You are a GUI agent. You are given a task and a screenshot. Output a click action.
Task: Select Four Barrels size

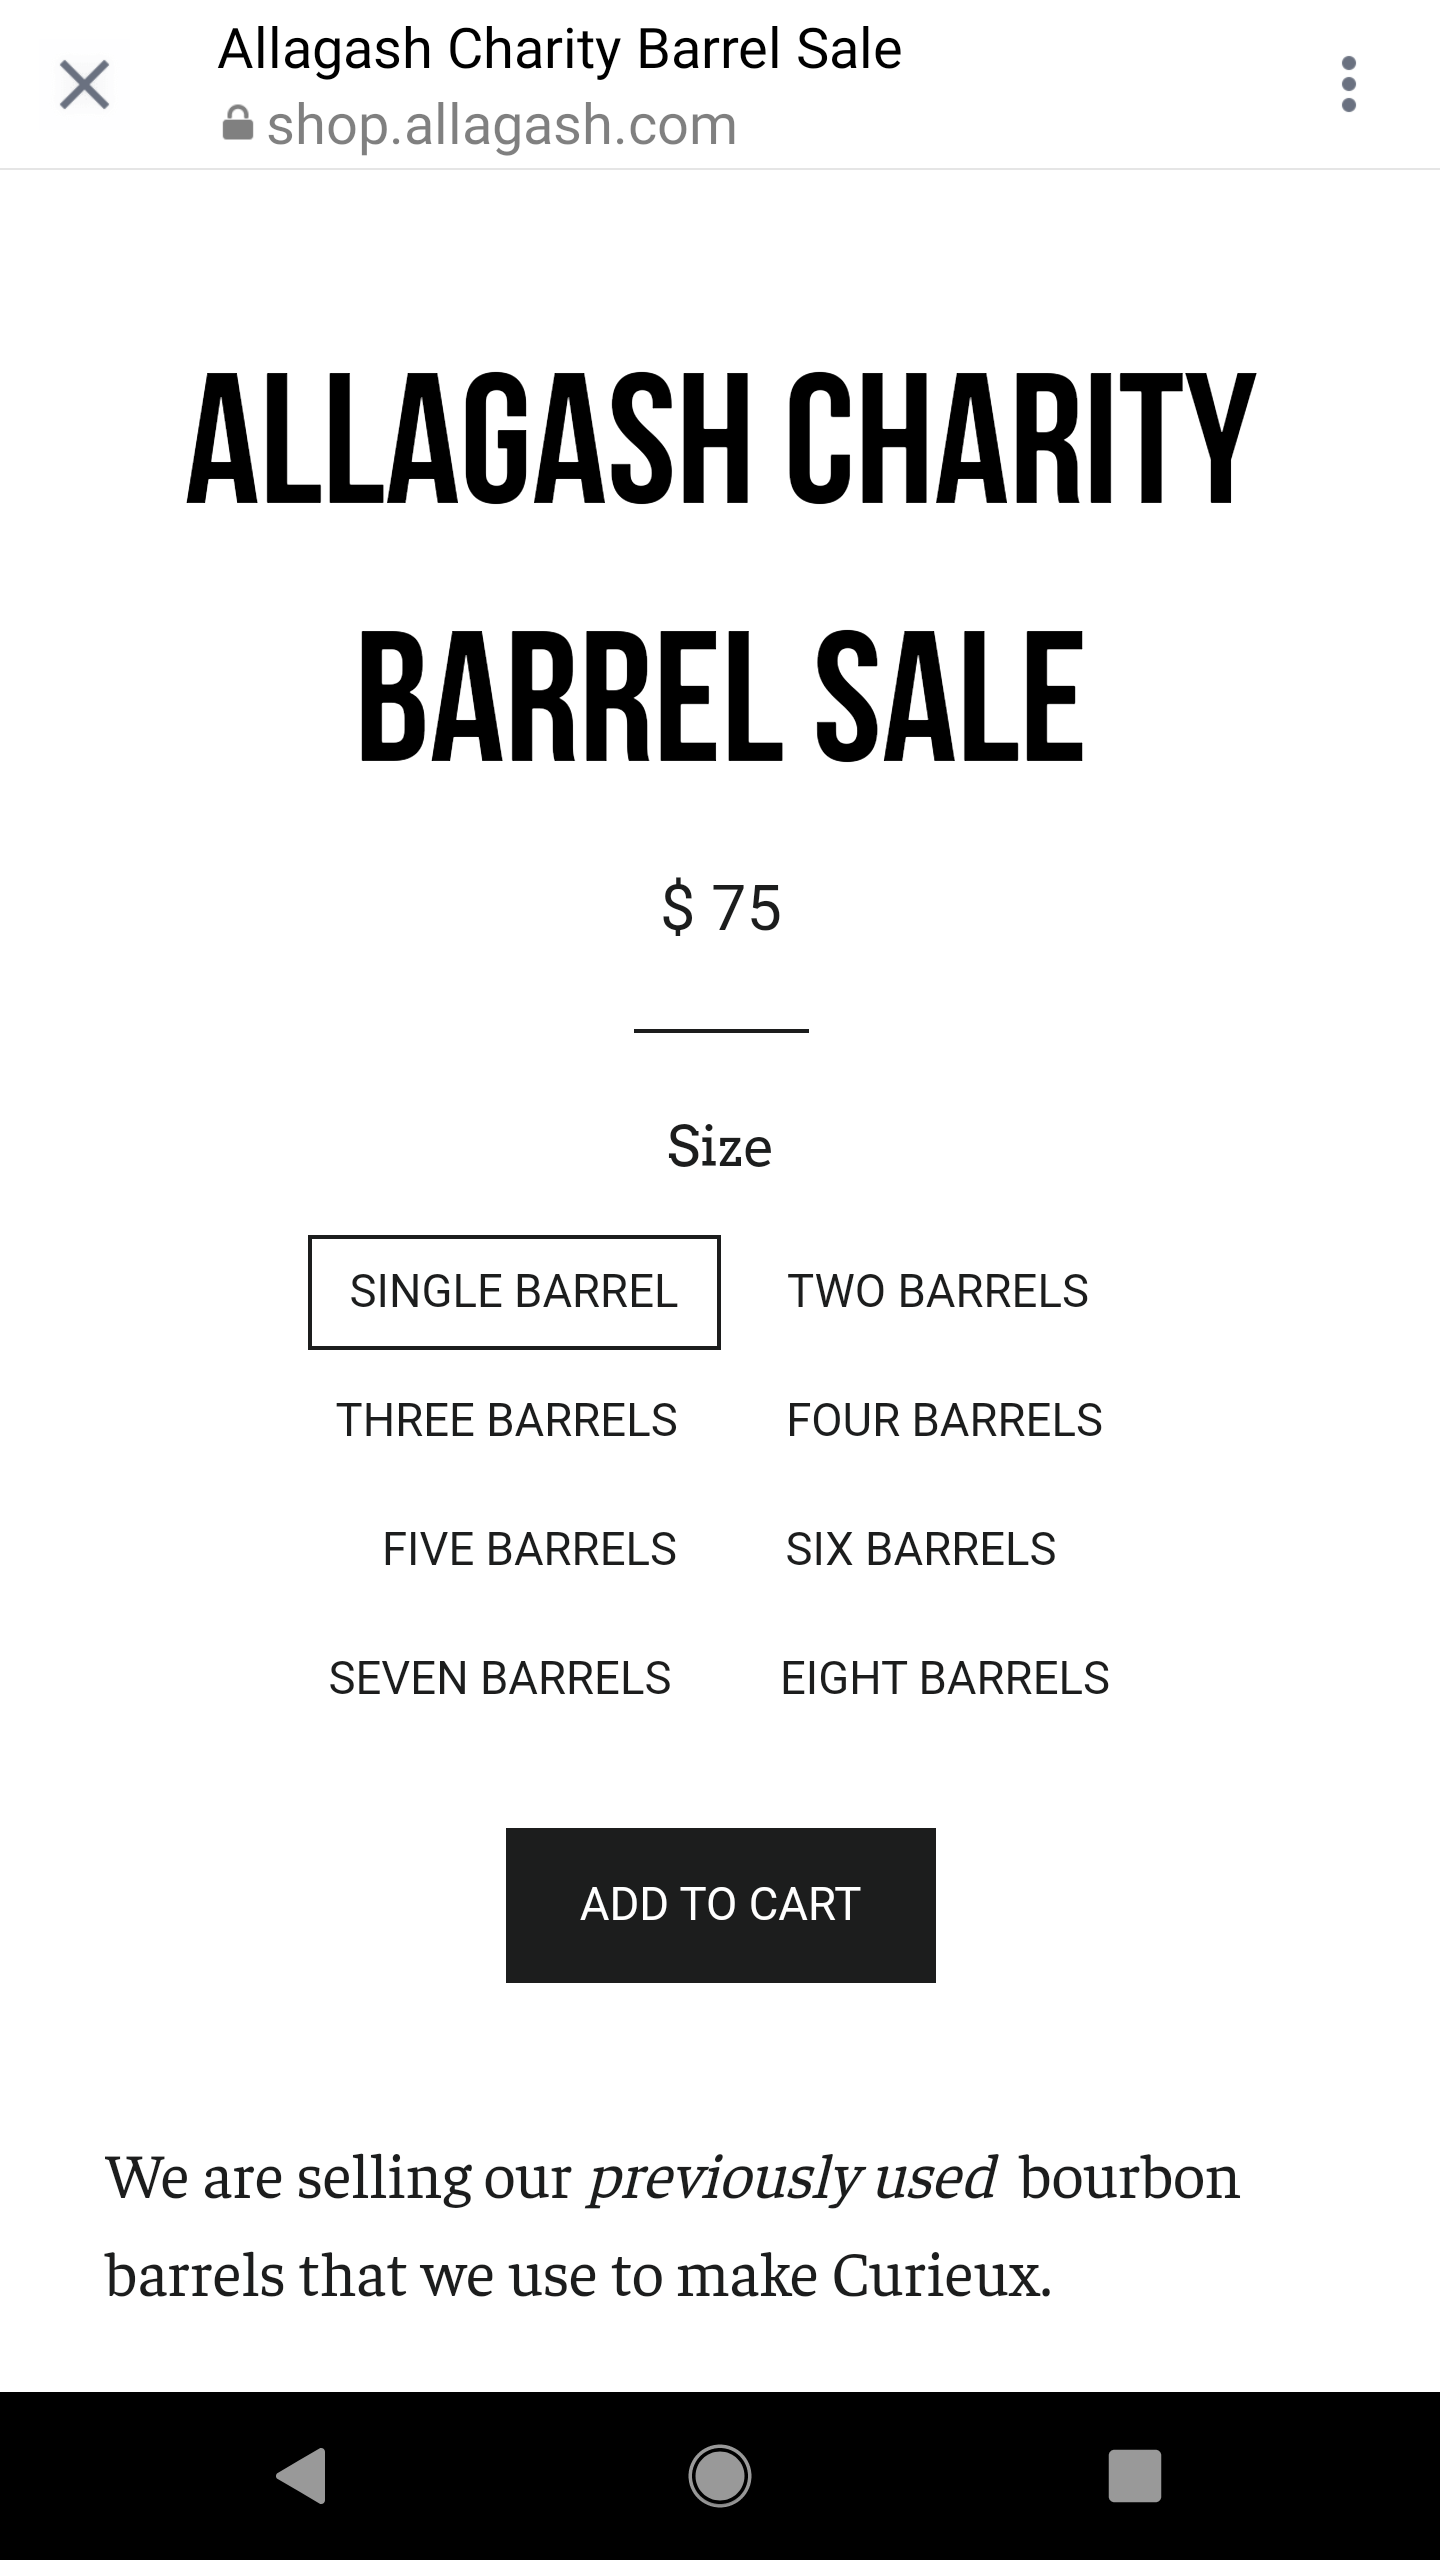click(x=945, y=1421)
